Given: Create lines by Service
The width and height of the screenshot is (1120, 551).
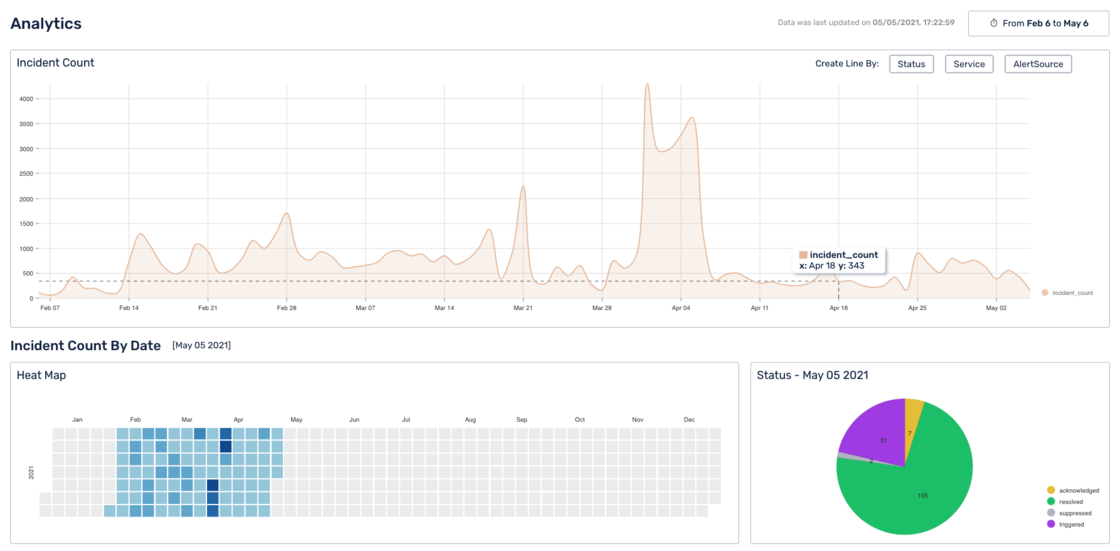Looking at the screenshot, I should click(969, 64).
